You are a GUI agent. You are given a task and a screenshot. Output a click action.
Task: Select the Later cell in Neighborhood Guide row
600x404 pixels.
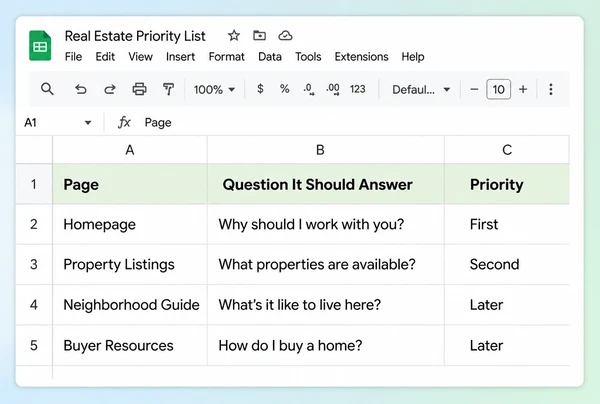tap(507, 305)
